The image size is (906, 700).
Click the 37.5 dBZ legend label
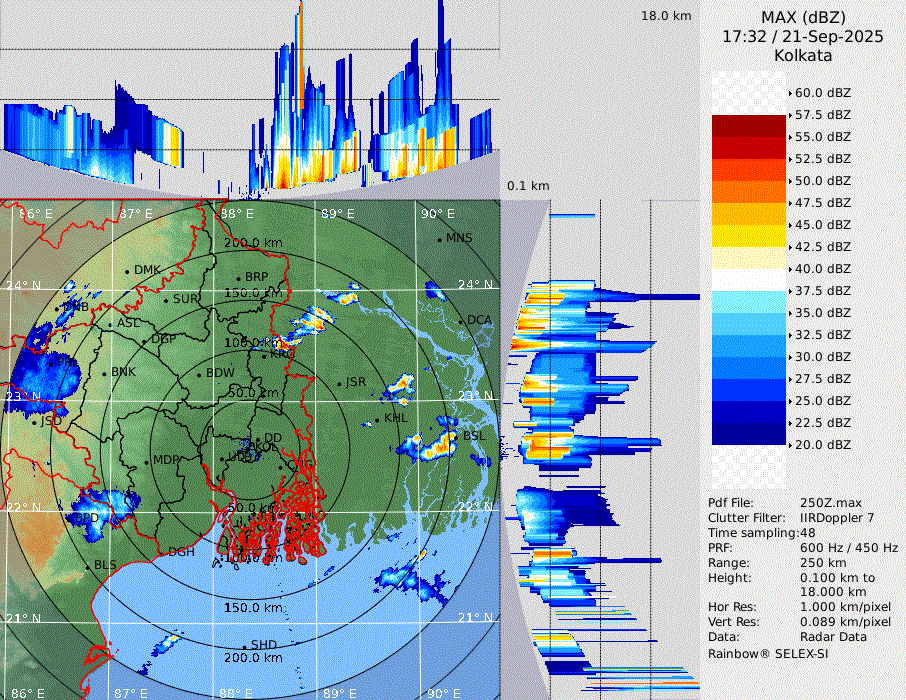pyautogui.click(x=822, y=291)
